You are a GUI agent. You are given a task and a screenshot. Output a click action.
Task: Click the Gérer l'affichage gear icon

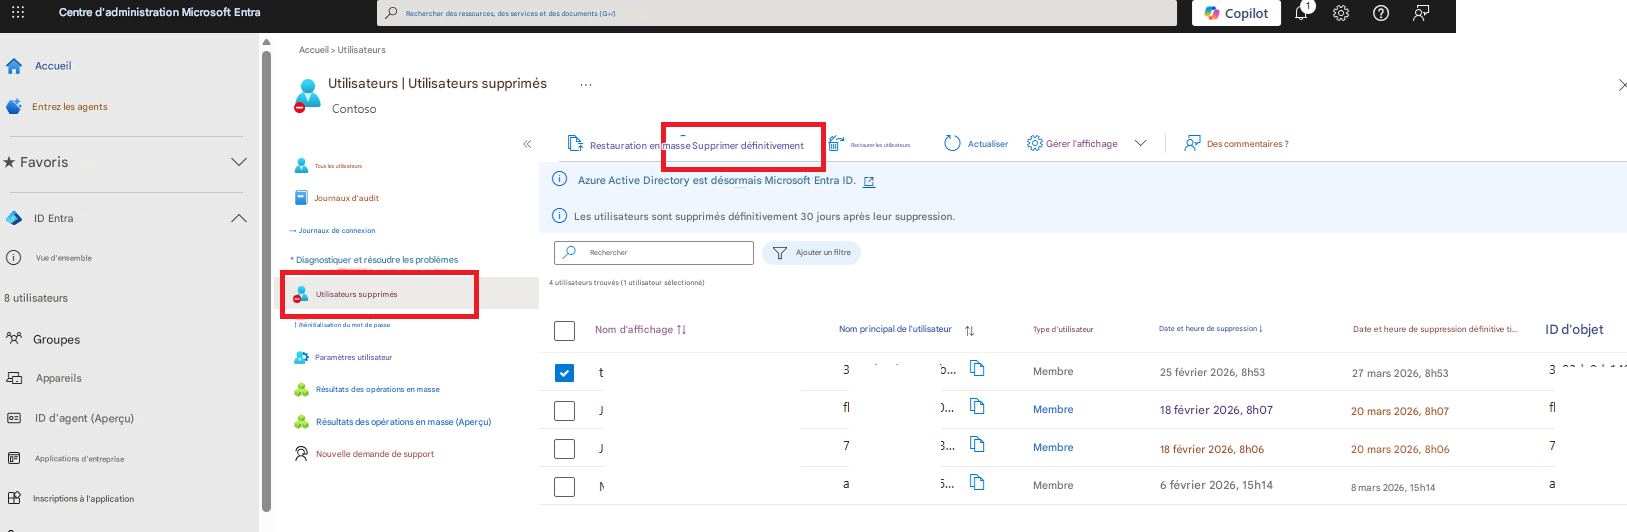(1035, 143)
